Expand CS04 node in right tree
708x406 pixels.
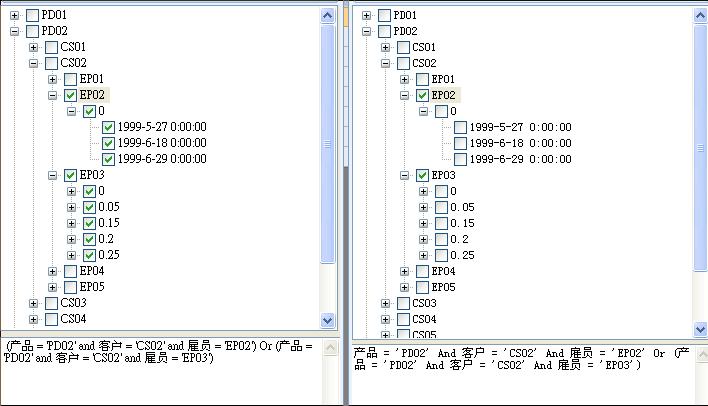[385, 319]
